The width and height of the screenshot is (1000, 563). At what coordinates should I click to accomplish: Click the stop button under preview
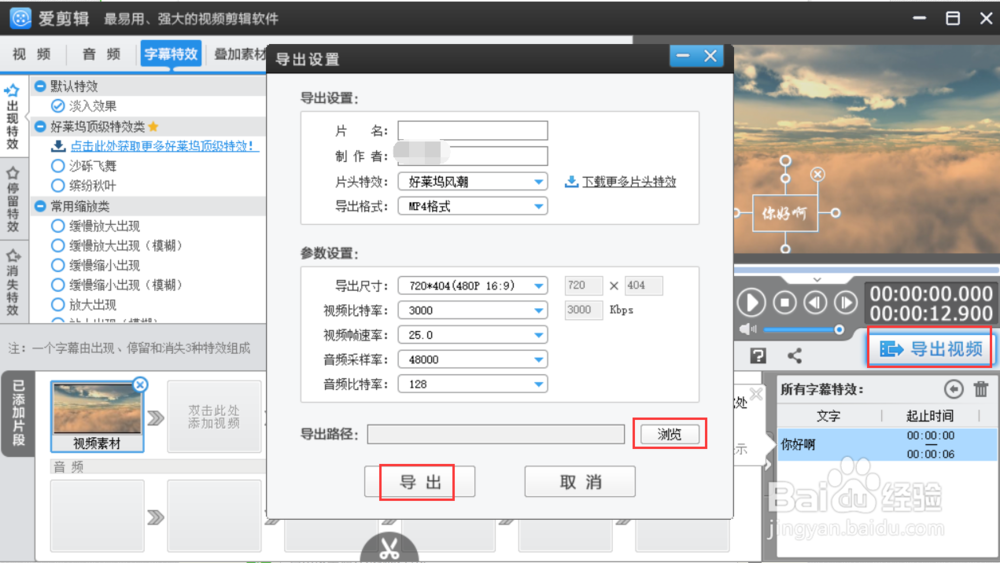click(x=784, y=302)
